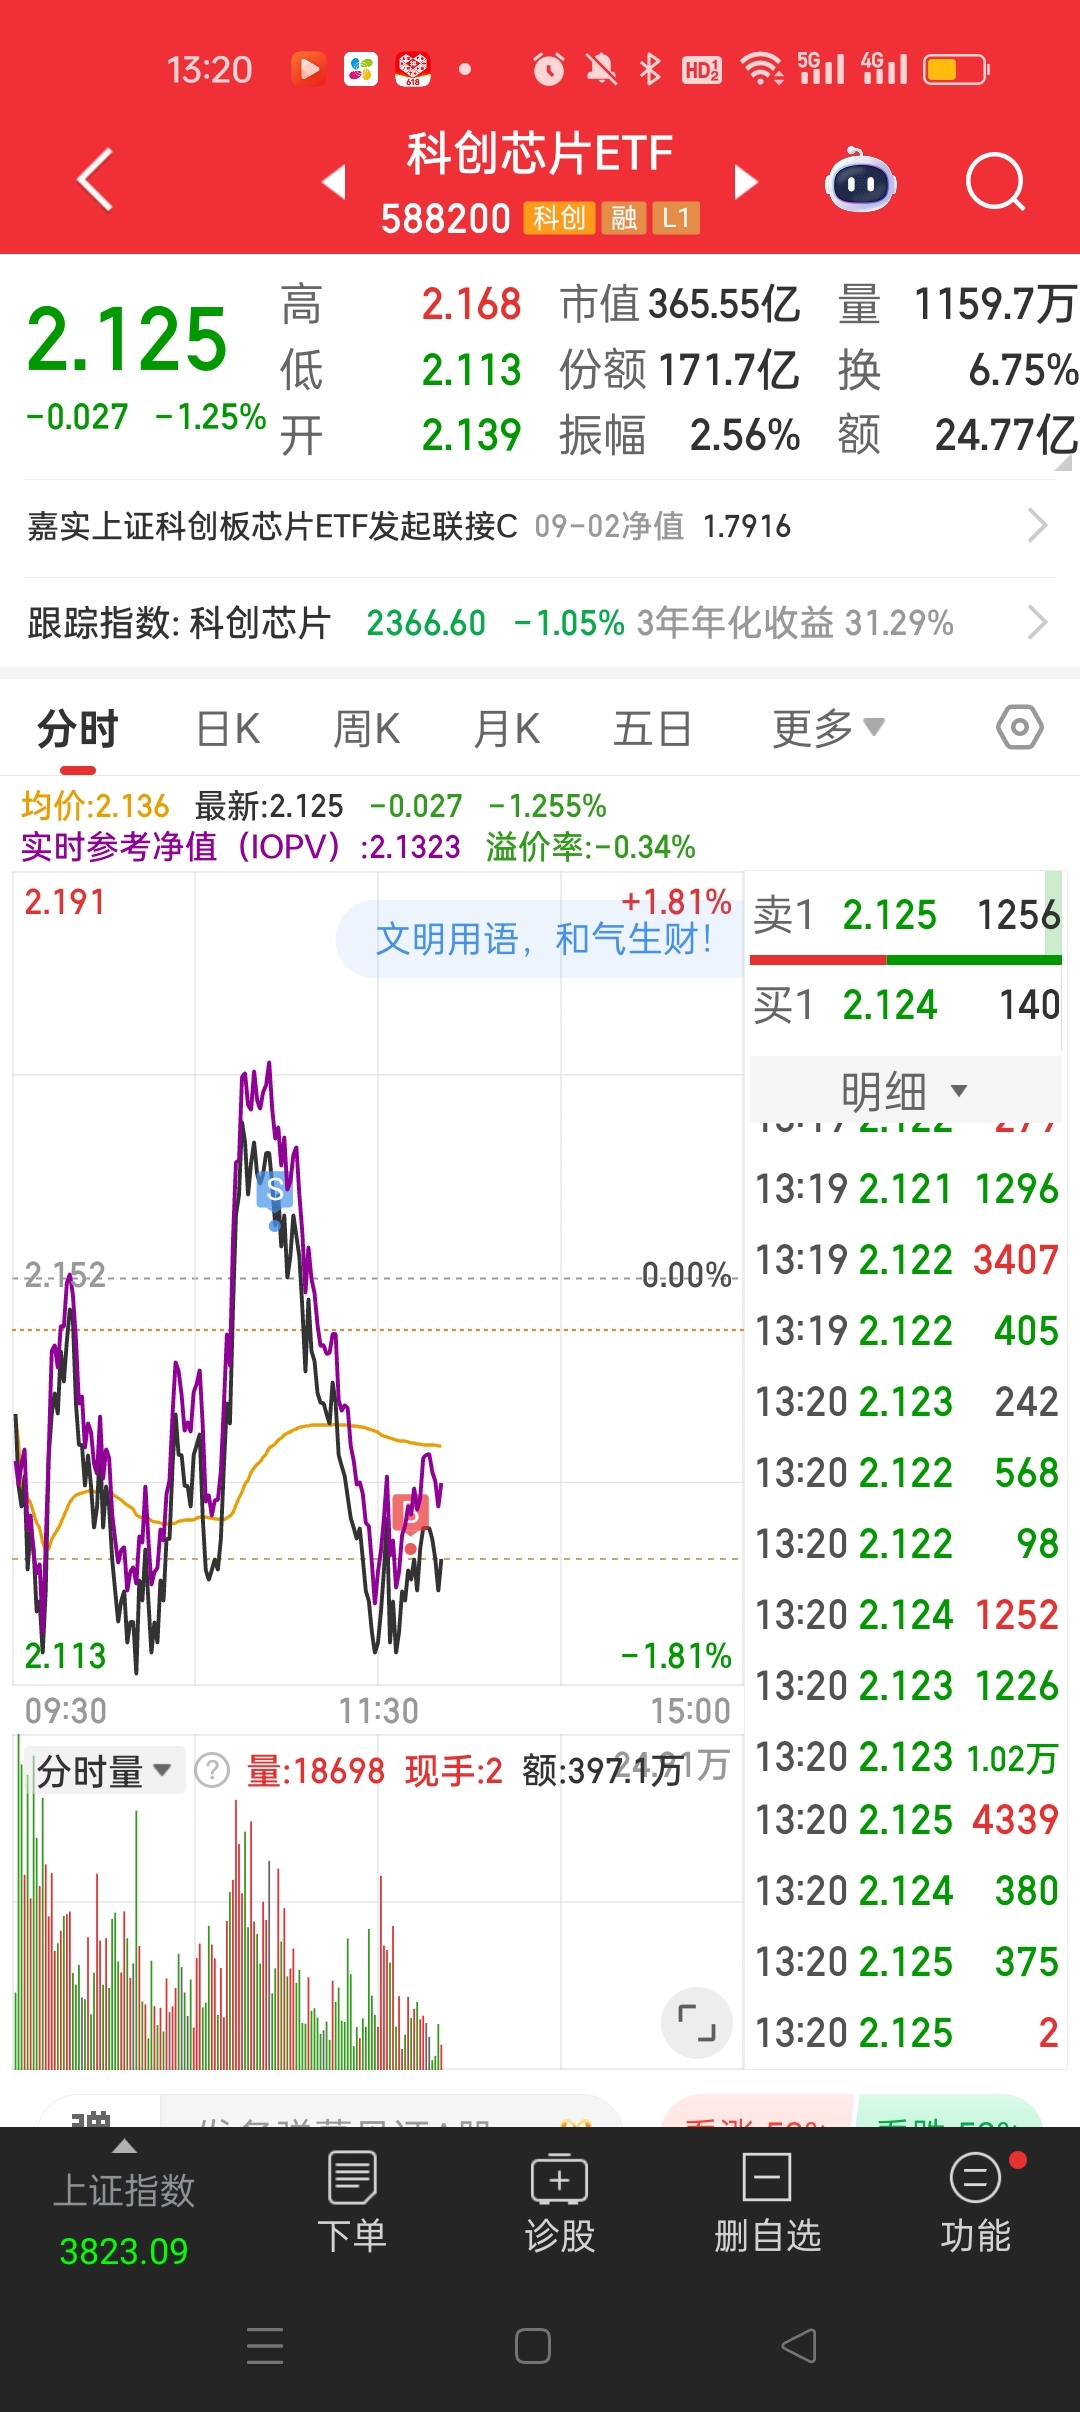Tap the blue S sell marker on chart
The image size is (1080, 2412).
274,1189
